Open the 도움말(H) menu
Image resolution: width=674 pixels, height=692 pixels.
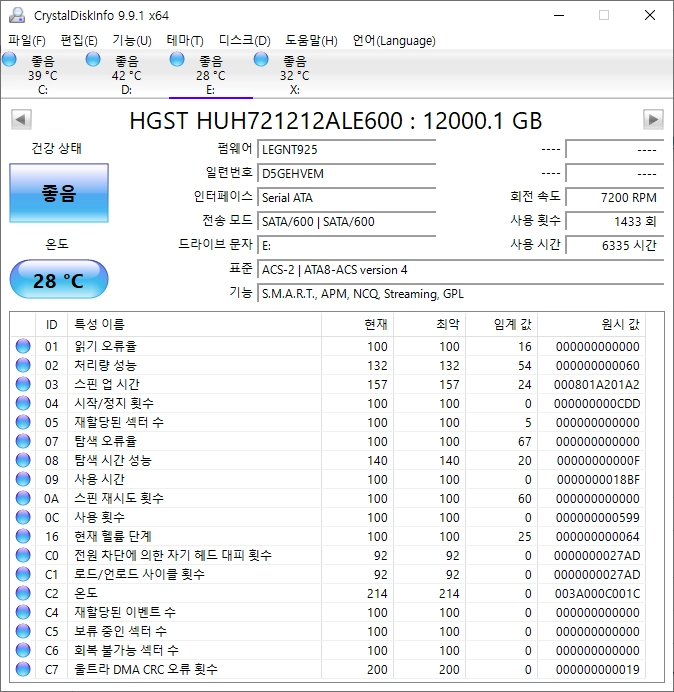point(311,41)
